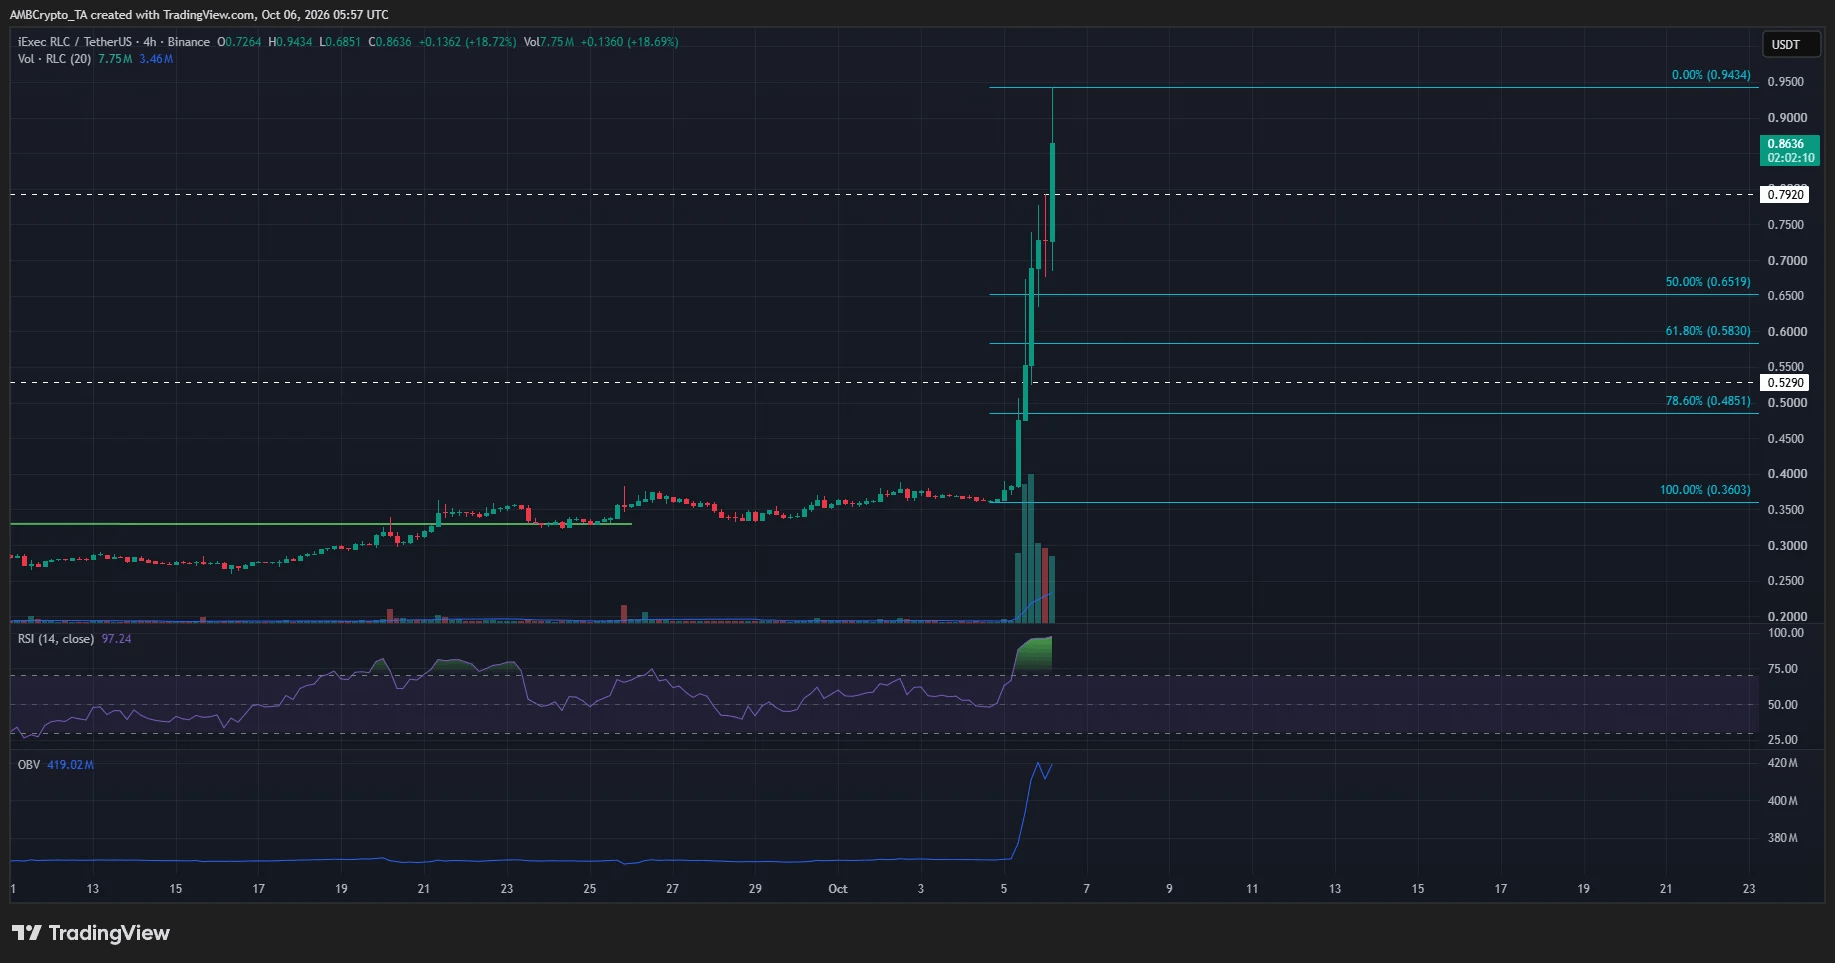Click the 0.00% (0.9434) Fibonacci label
This screenshot has height=963, width=1835.
point(1711,75)
